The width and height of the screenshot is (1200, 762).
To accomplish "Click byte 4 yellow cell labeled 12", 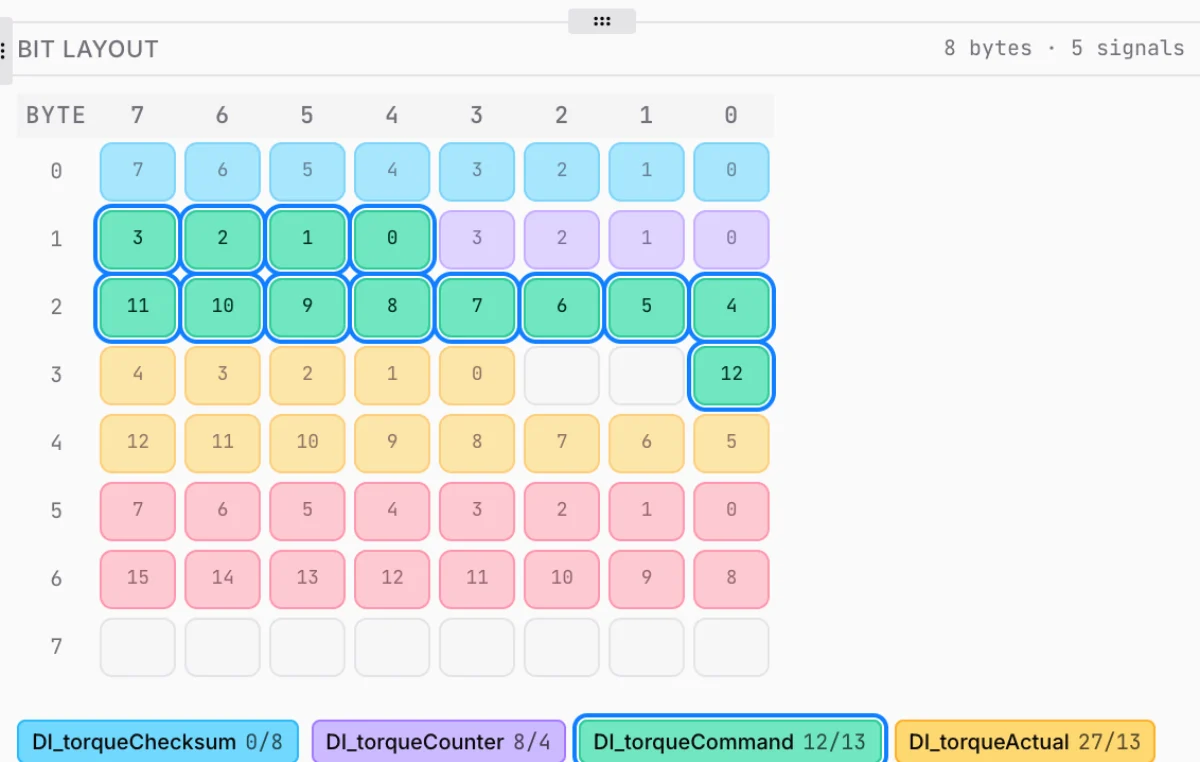I will coord(138,442).
